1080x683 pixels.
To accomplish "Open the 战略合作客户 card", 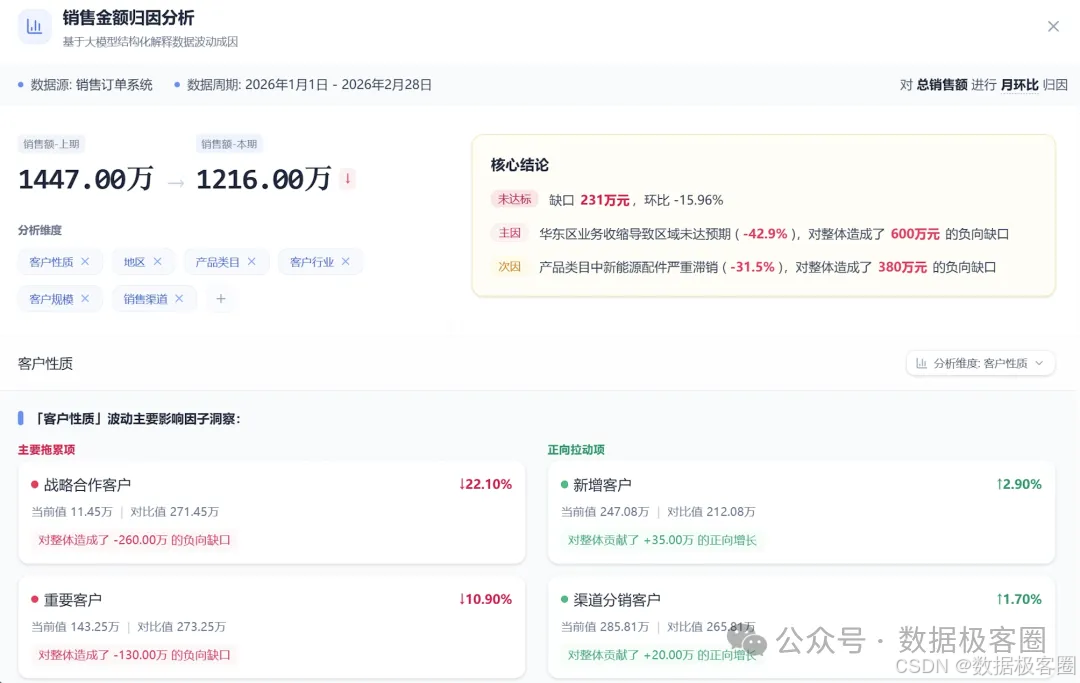I will tap(271, 512).
